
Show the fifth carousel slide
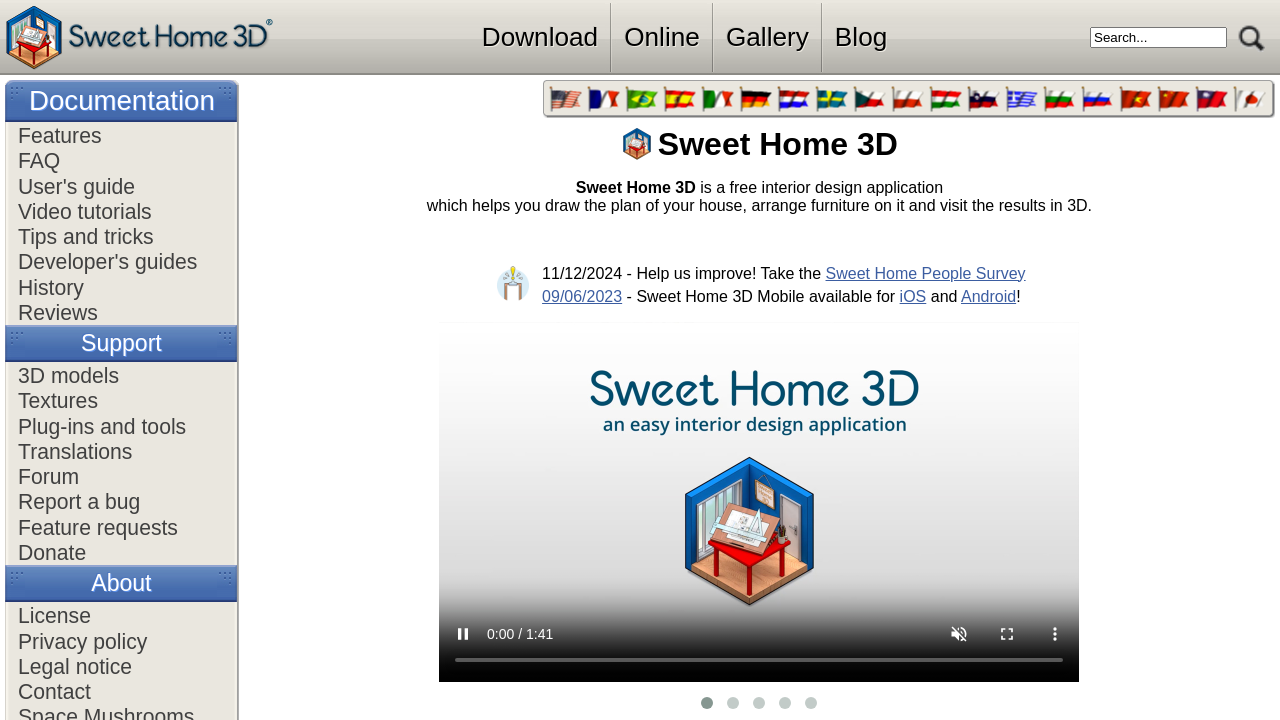pyautogui.click(x=811, y=703)
